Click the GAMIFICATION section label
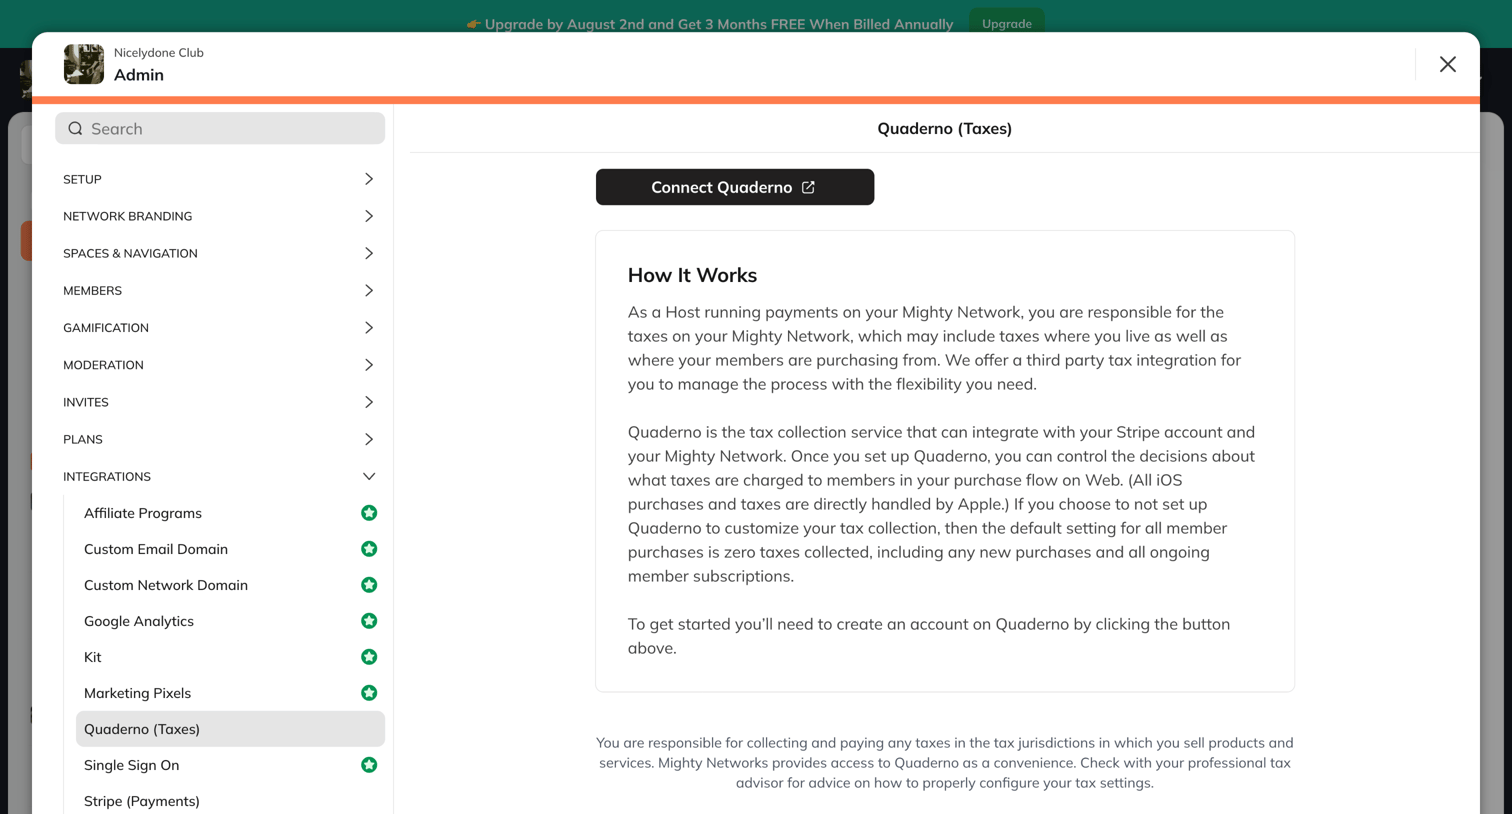The image size is (1512, 814). (106, 328)
